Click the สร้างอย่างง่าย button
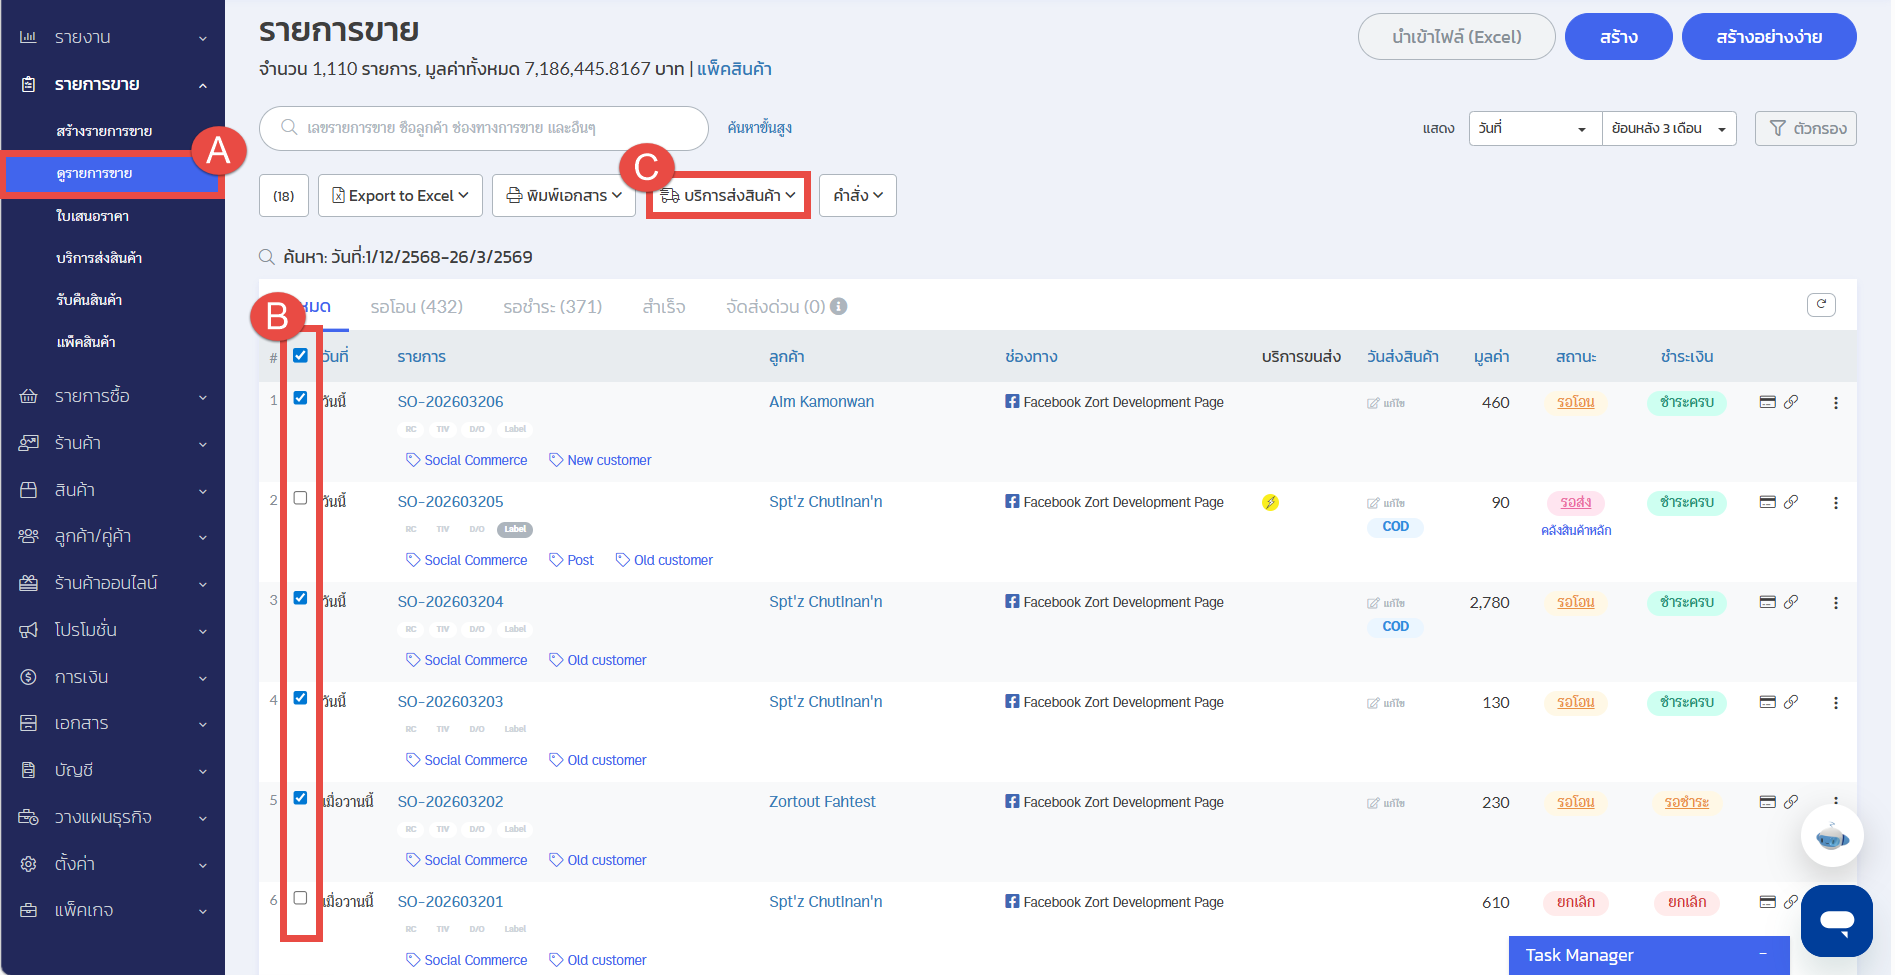The width and height of the screenshot is (1895, 975). [x=1768, y=37]
